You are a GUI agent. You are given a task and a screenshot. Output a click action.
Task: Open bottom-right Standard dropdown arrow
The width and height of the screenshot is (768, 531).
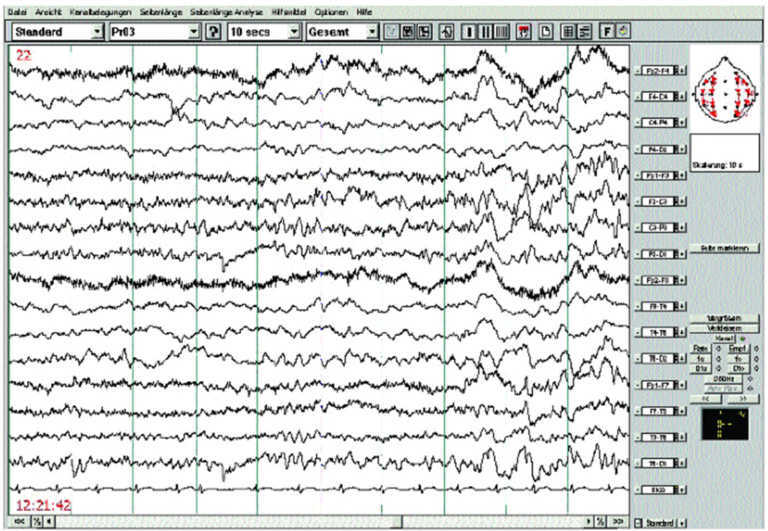[682, 523]
